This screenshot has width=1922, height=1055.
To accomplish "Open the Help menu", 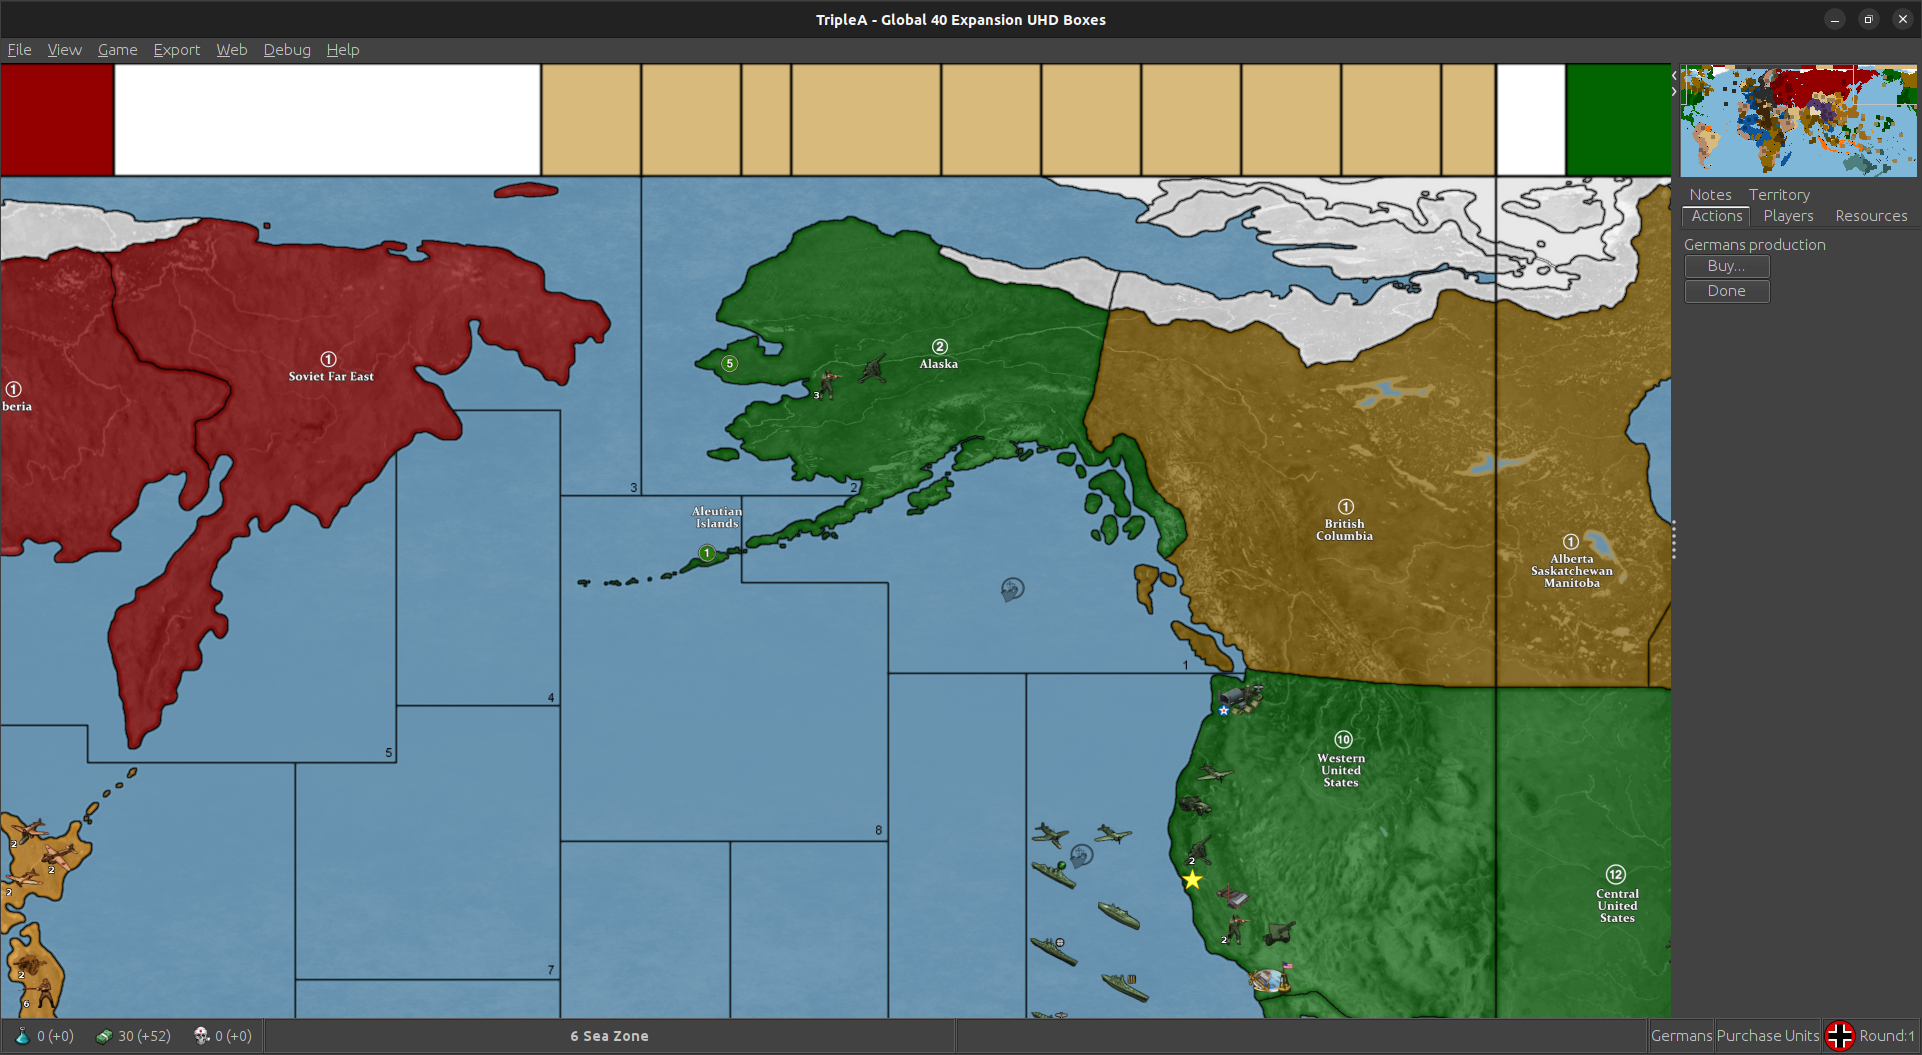I will [342, 50].
